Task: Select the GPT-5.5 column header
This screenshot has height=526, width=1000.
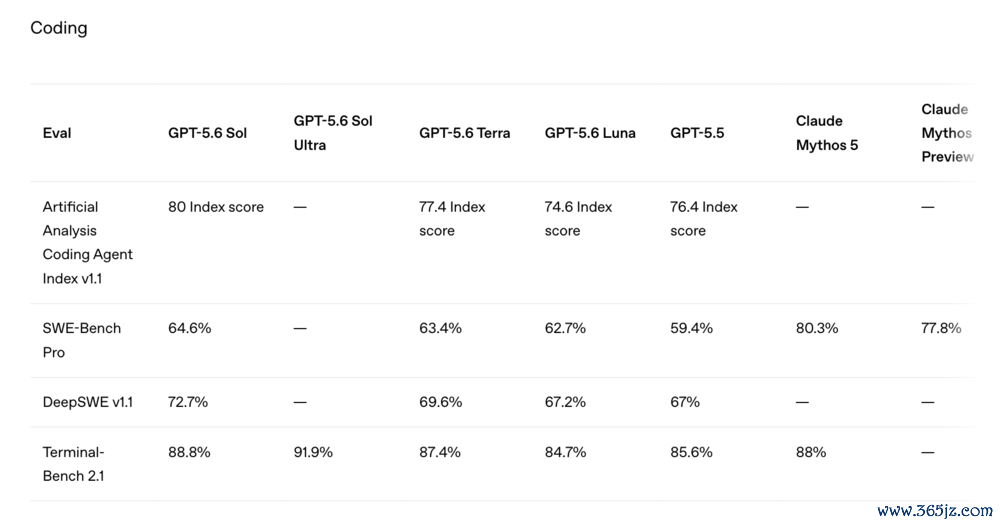Action: (697, 133)
